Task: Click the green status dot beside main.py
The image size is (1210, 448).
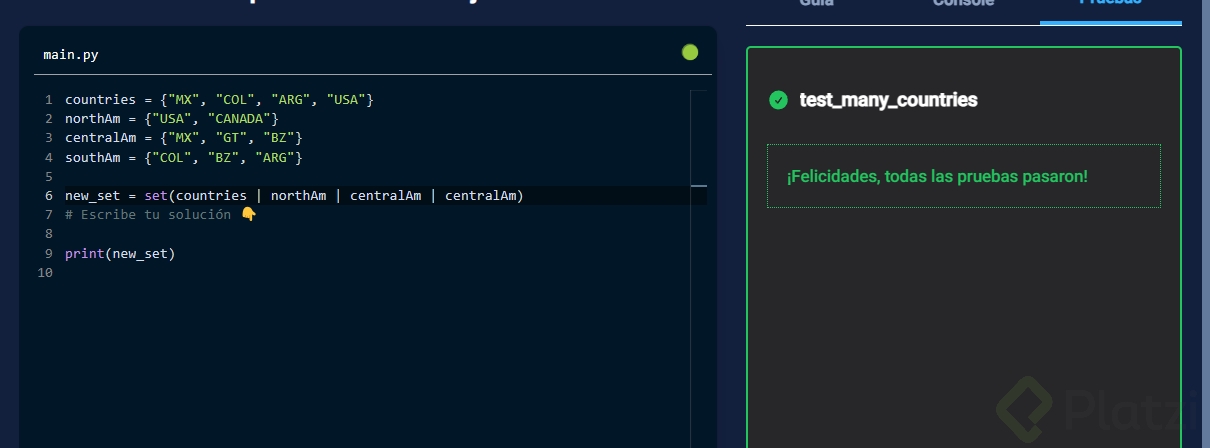Action: 690,53
